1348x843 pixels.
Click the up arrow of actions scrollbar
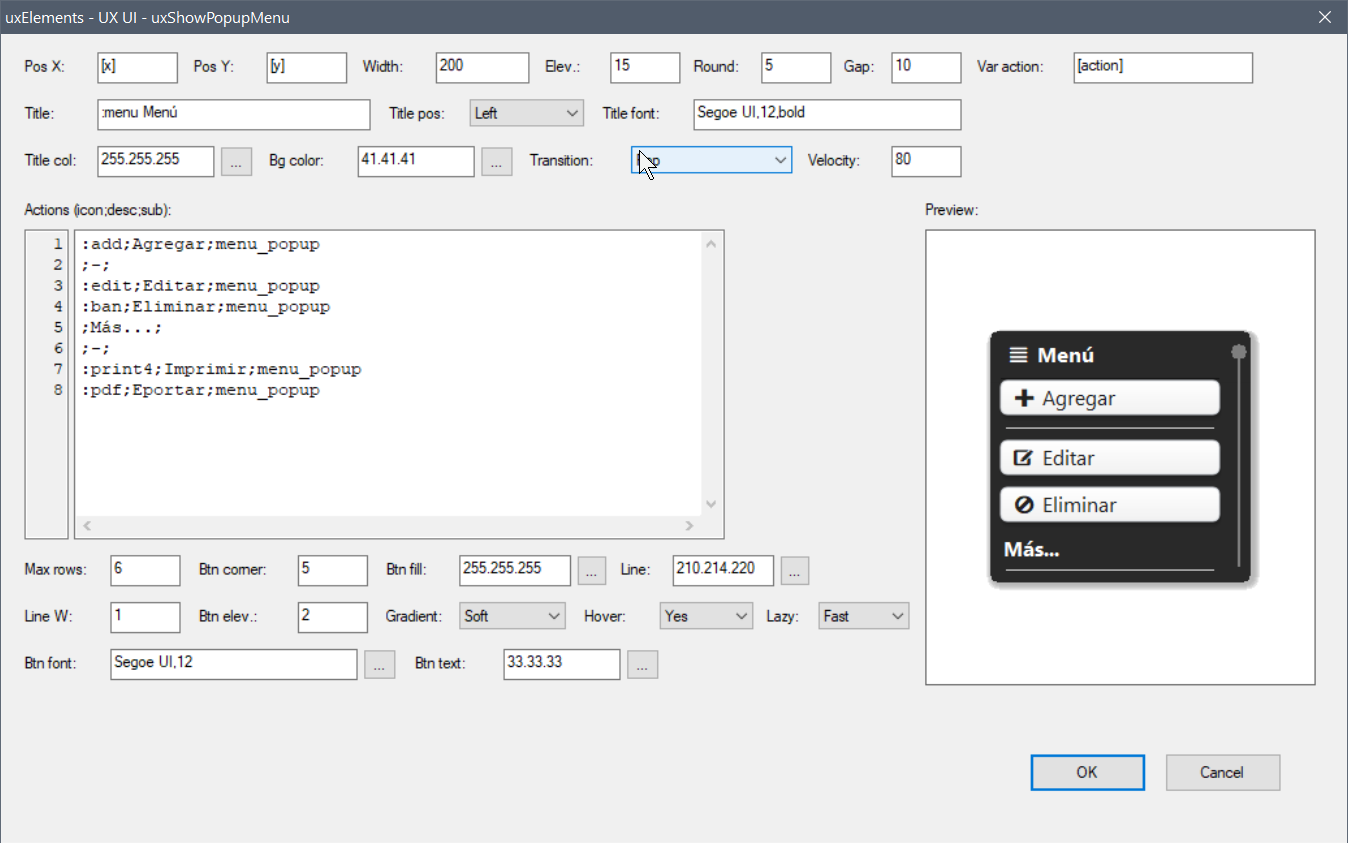[711, 243]
